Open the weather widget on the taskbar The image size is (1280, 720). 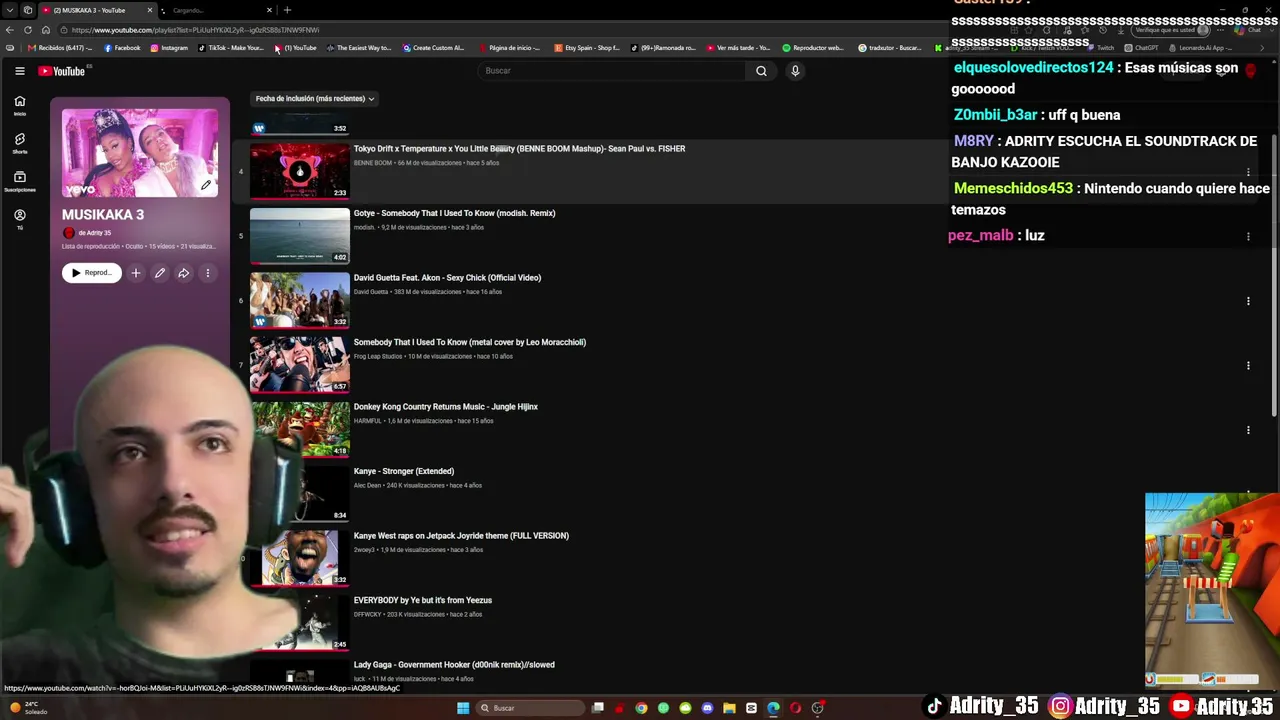click(x=30, y=708)
